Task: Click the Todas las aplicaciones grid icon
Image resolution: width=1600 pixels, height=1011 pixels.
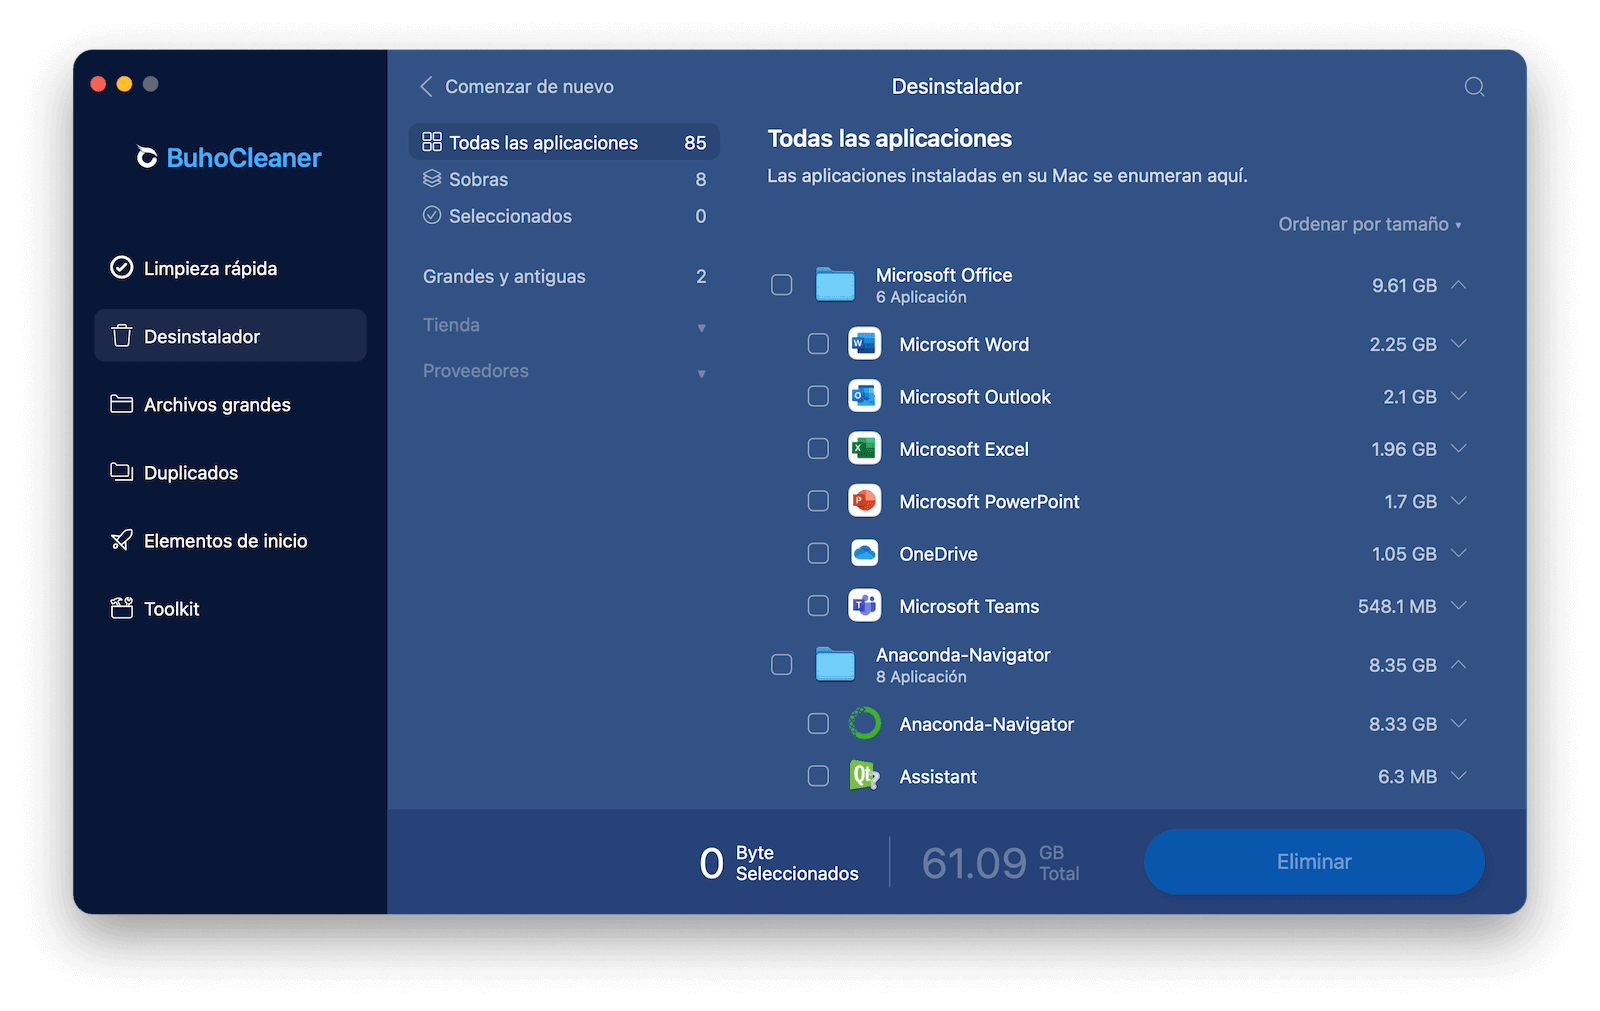Action: [432, 142]
